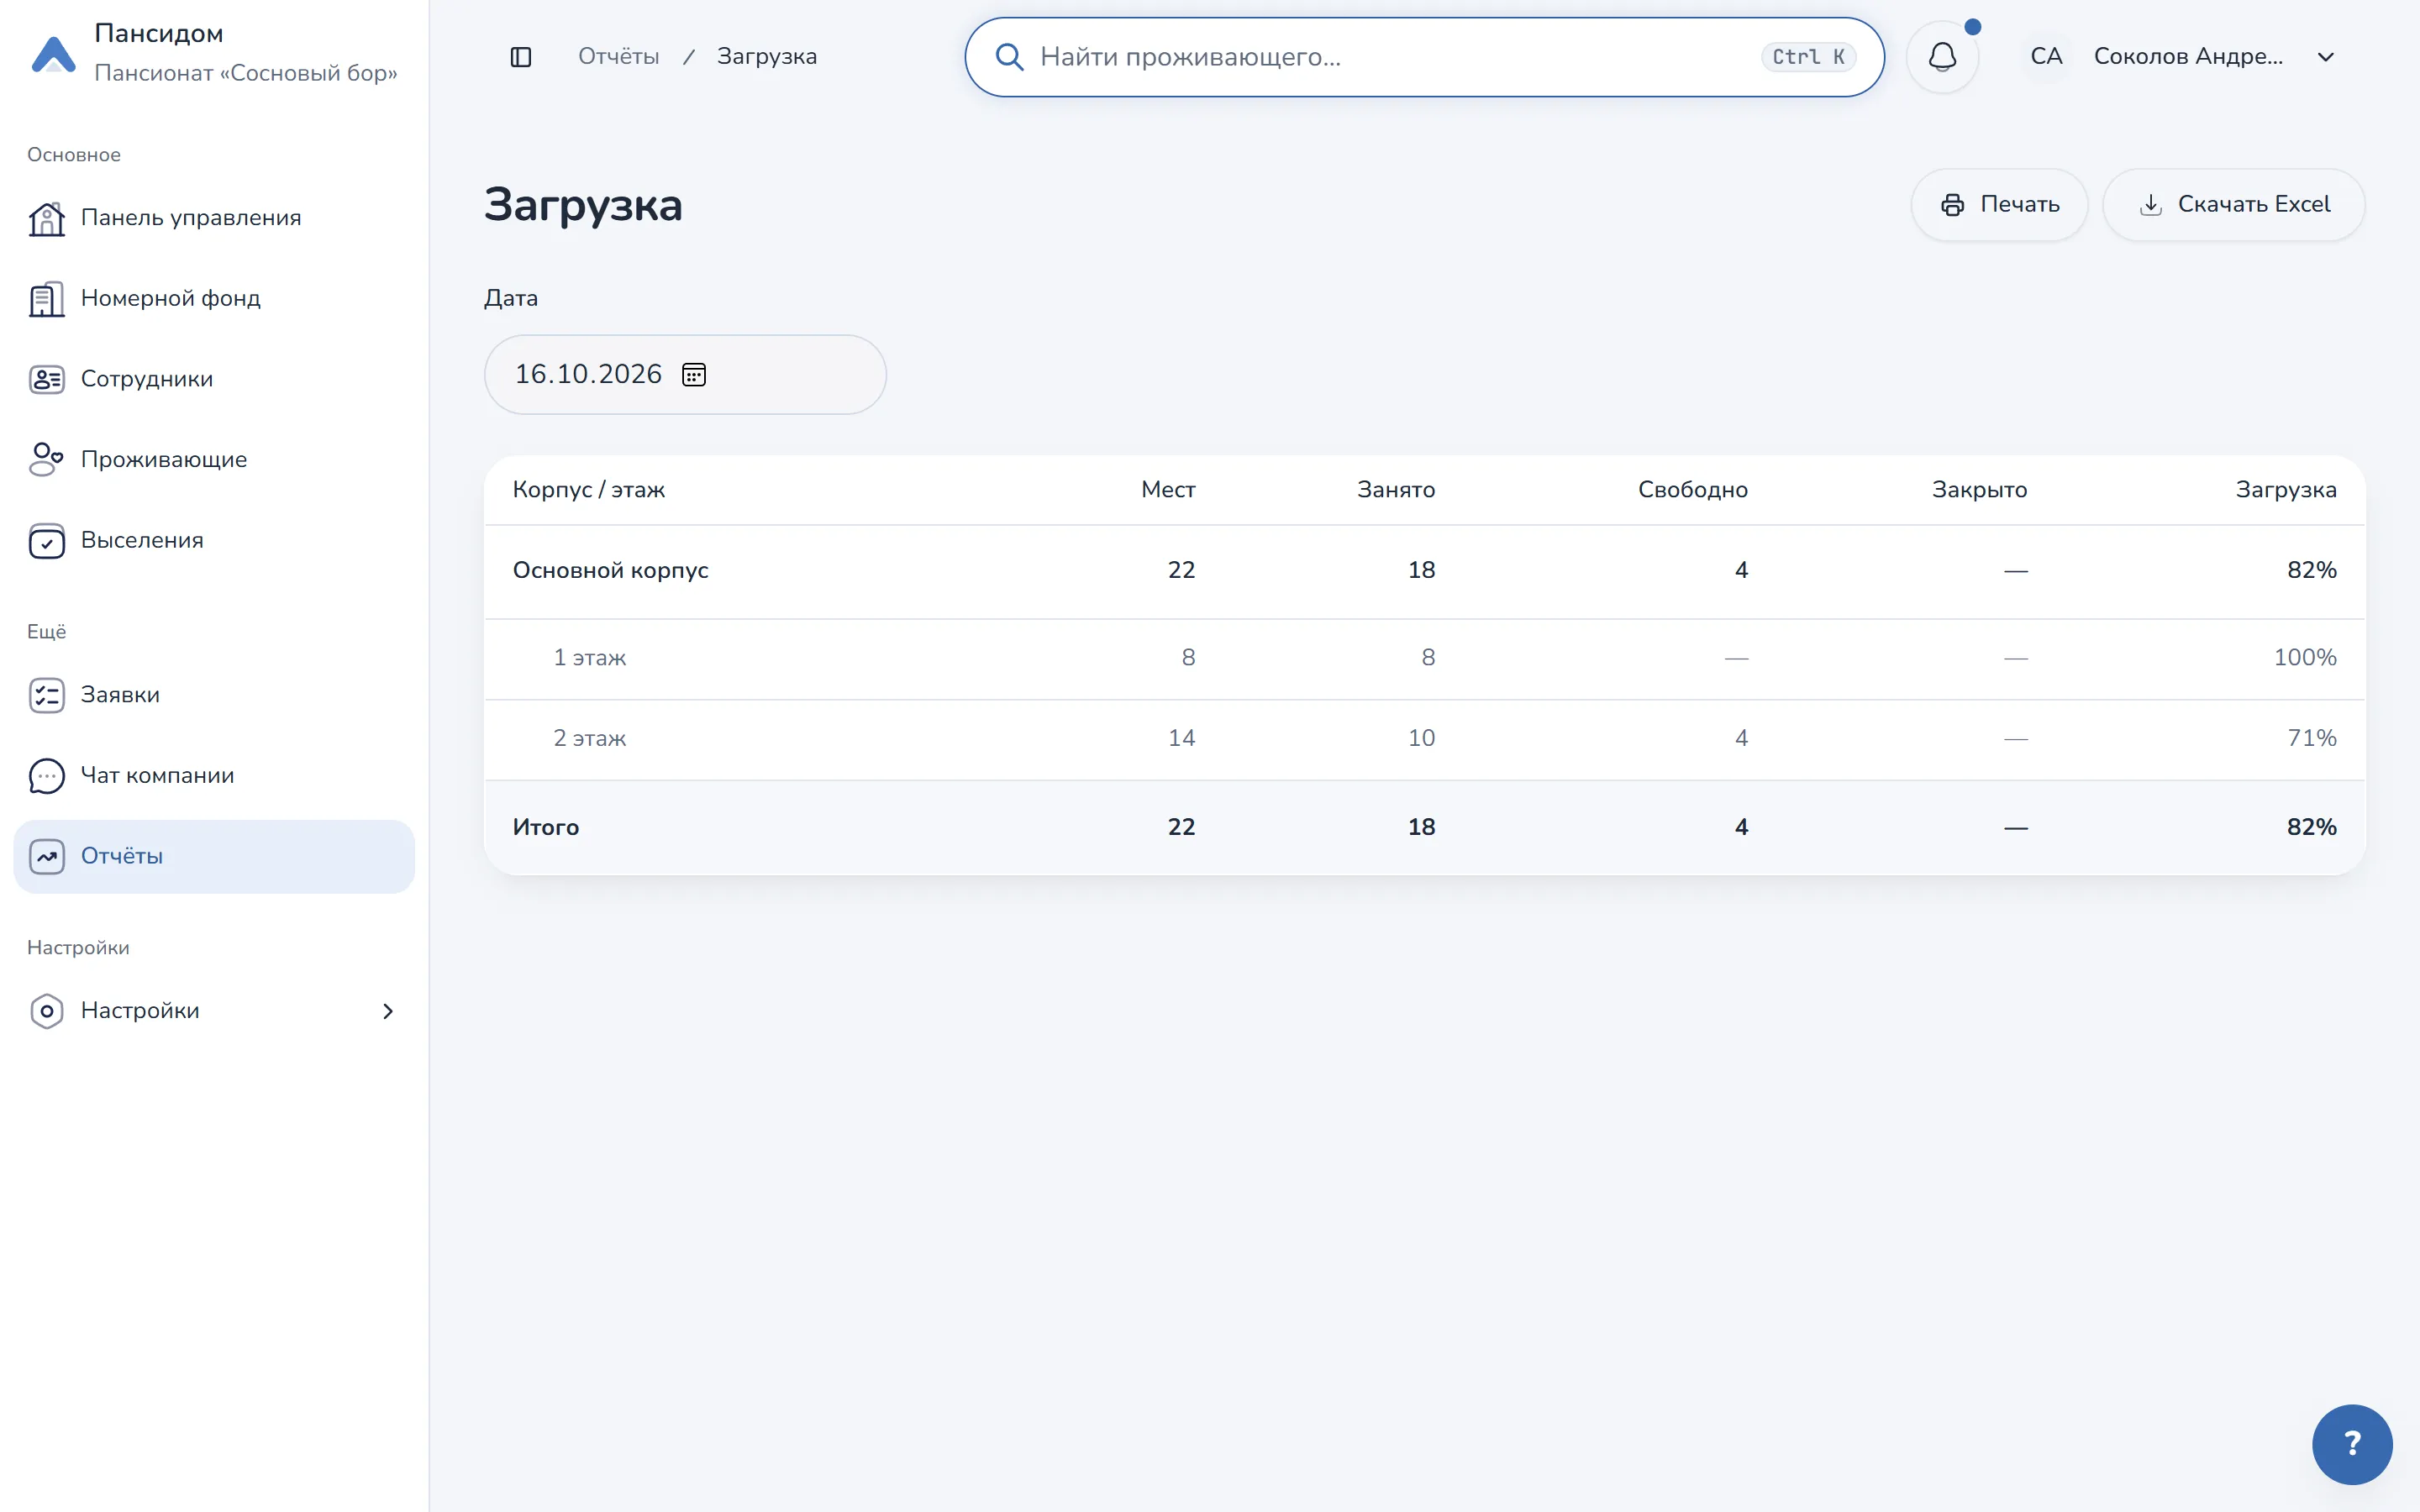This screenshot has height=1512, width=2420.
Task: Select Отчёты menu item
Action: [x=214, y=856]
